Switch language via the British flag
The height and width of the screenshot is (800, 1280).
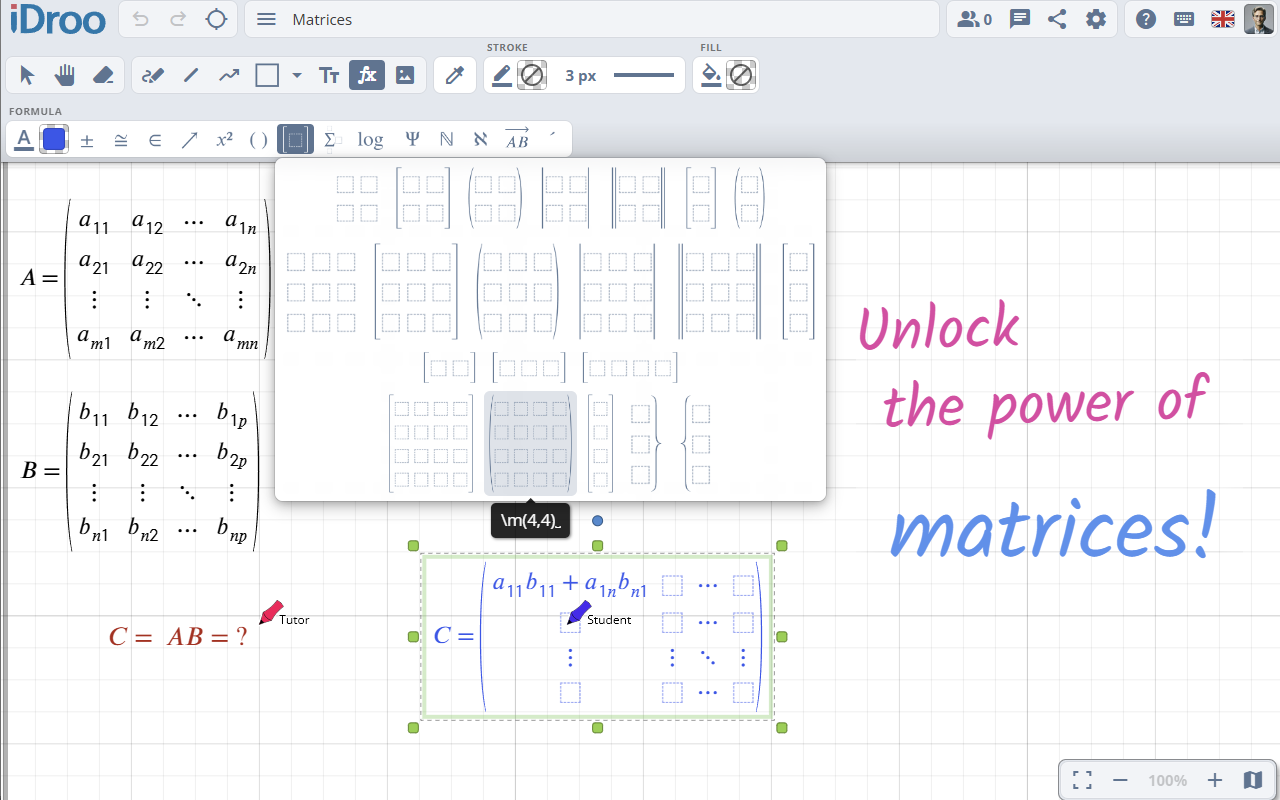[1221, 17]
